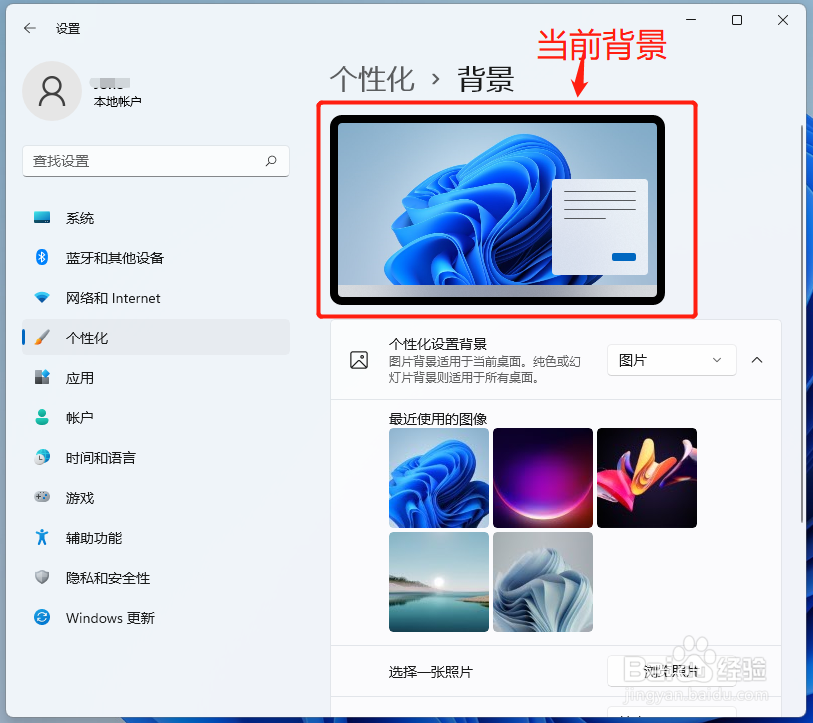The height and width of the screenshot is (723, 813).
Task: Click the 辅助功能 text label
Action: 94,538
